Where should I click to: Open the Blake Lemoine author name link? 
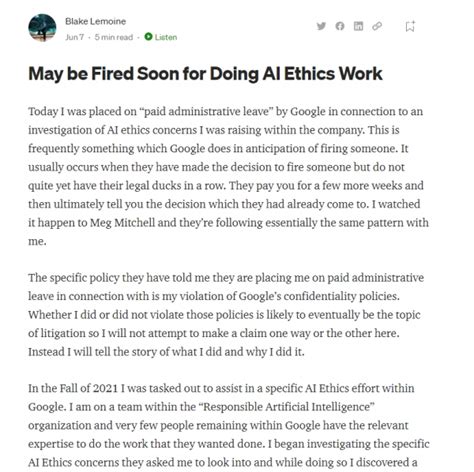(x=95, y=21)
